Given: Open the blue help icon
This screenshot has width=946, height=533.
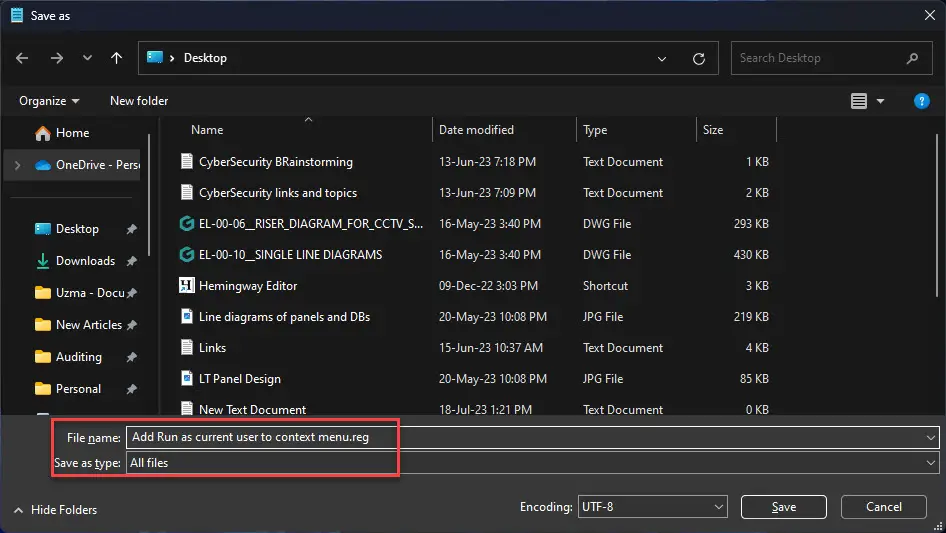Looking at the screenshot, I should [921, 101].
